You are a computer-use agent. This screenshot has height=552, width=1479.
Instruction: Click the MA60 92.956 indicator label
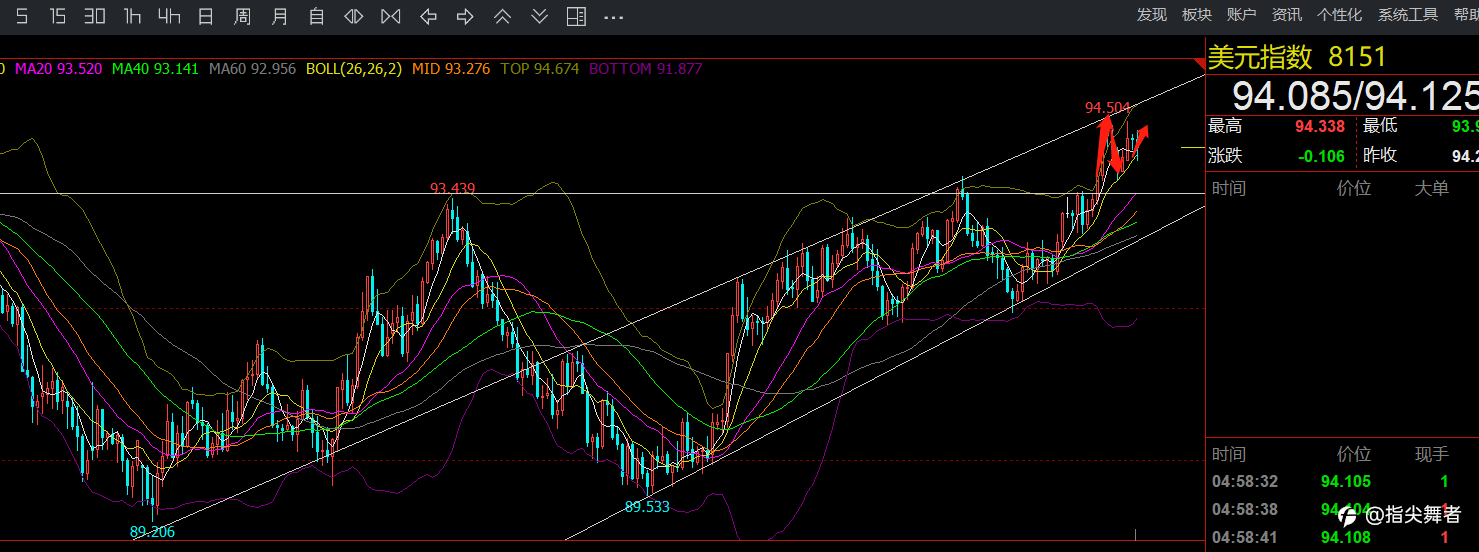tap(252, 69)
